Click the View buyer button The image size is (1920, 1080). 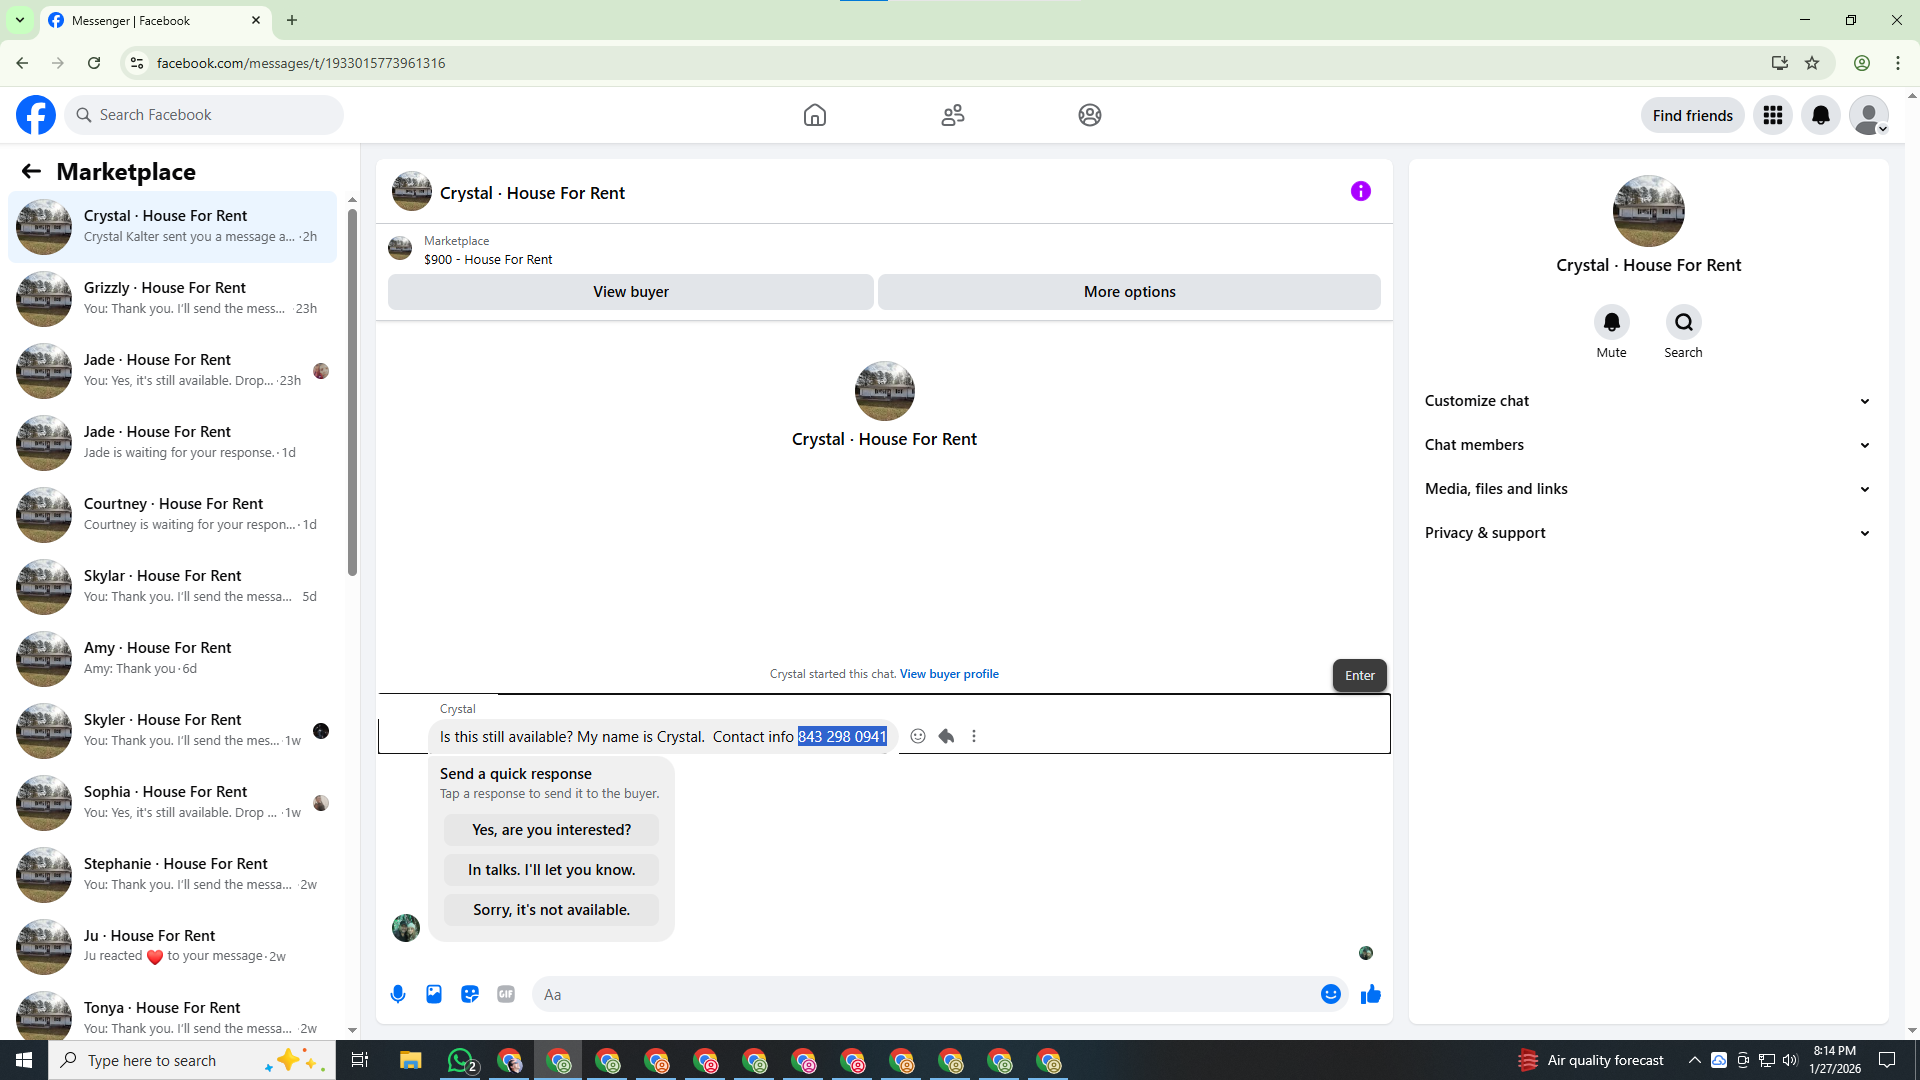pos(630,292)
